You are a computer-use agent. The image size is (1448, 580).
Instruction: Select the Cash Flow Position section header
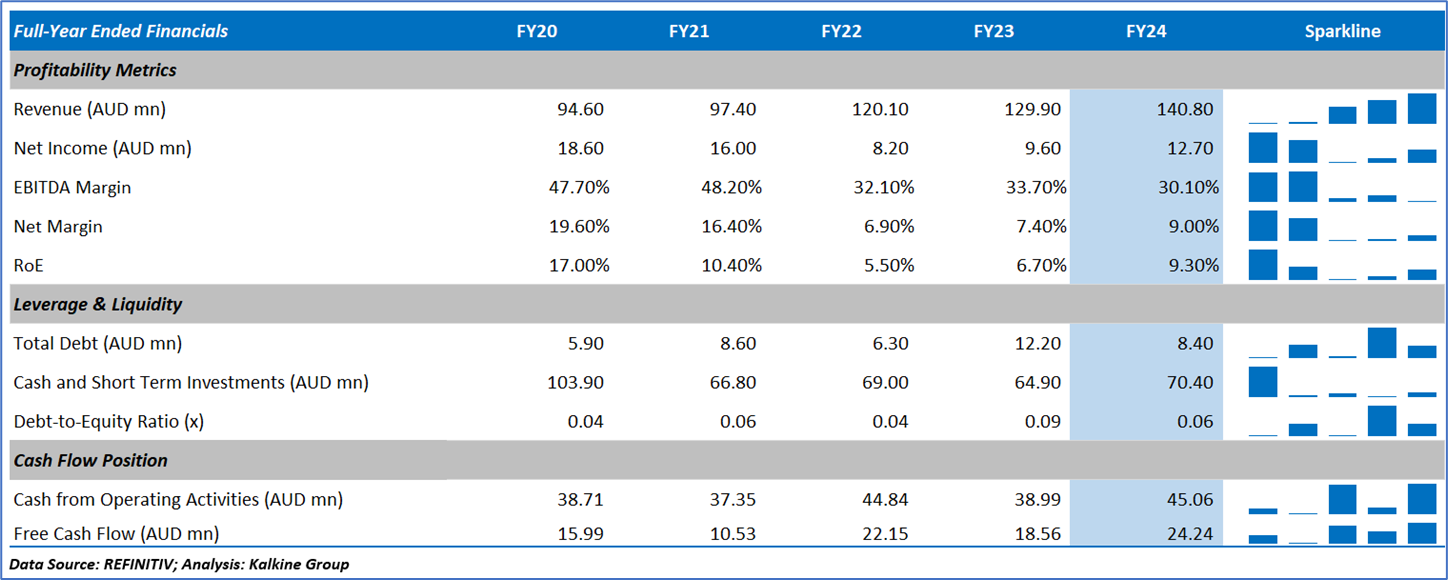90,460
